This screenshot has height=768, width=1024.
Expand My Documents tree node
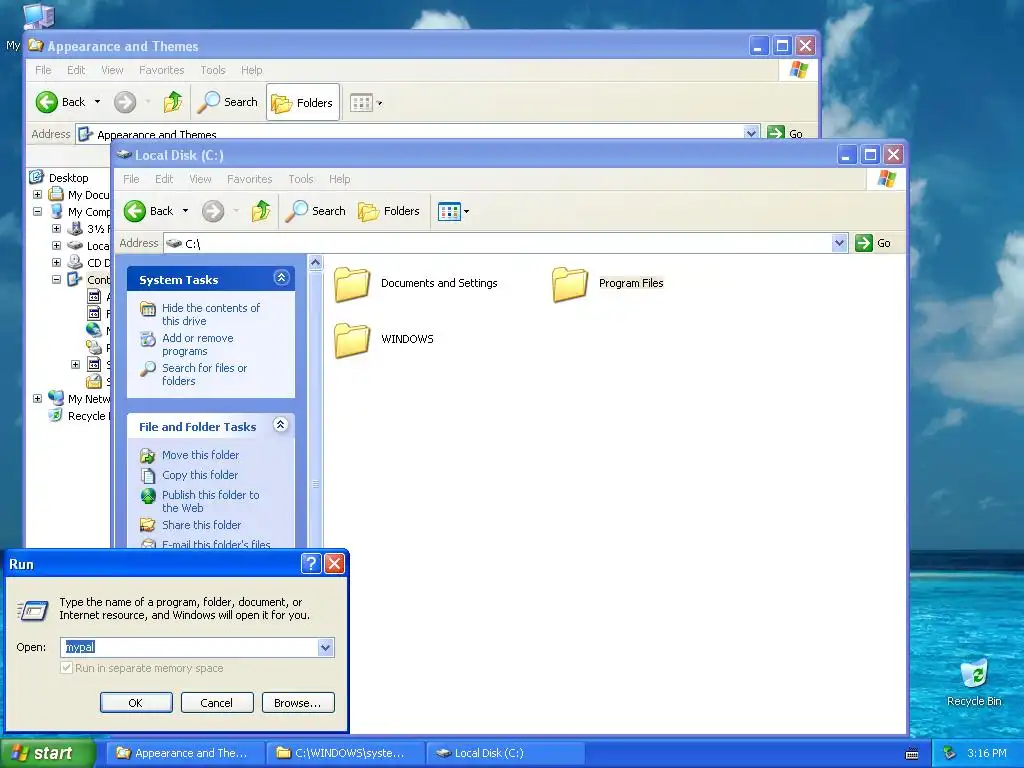37,195
